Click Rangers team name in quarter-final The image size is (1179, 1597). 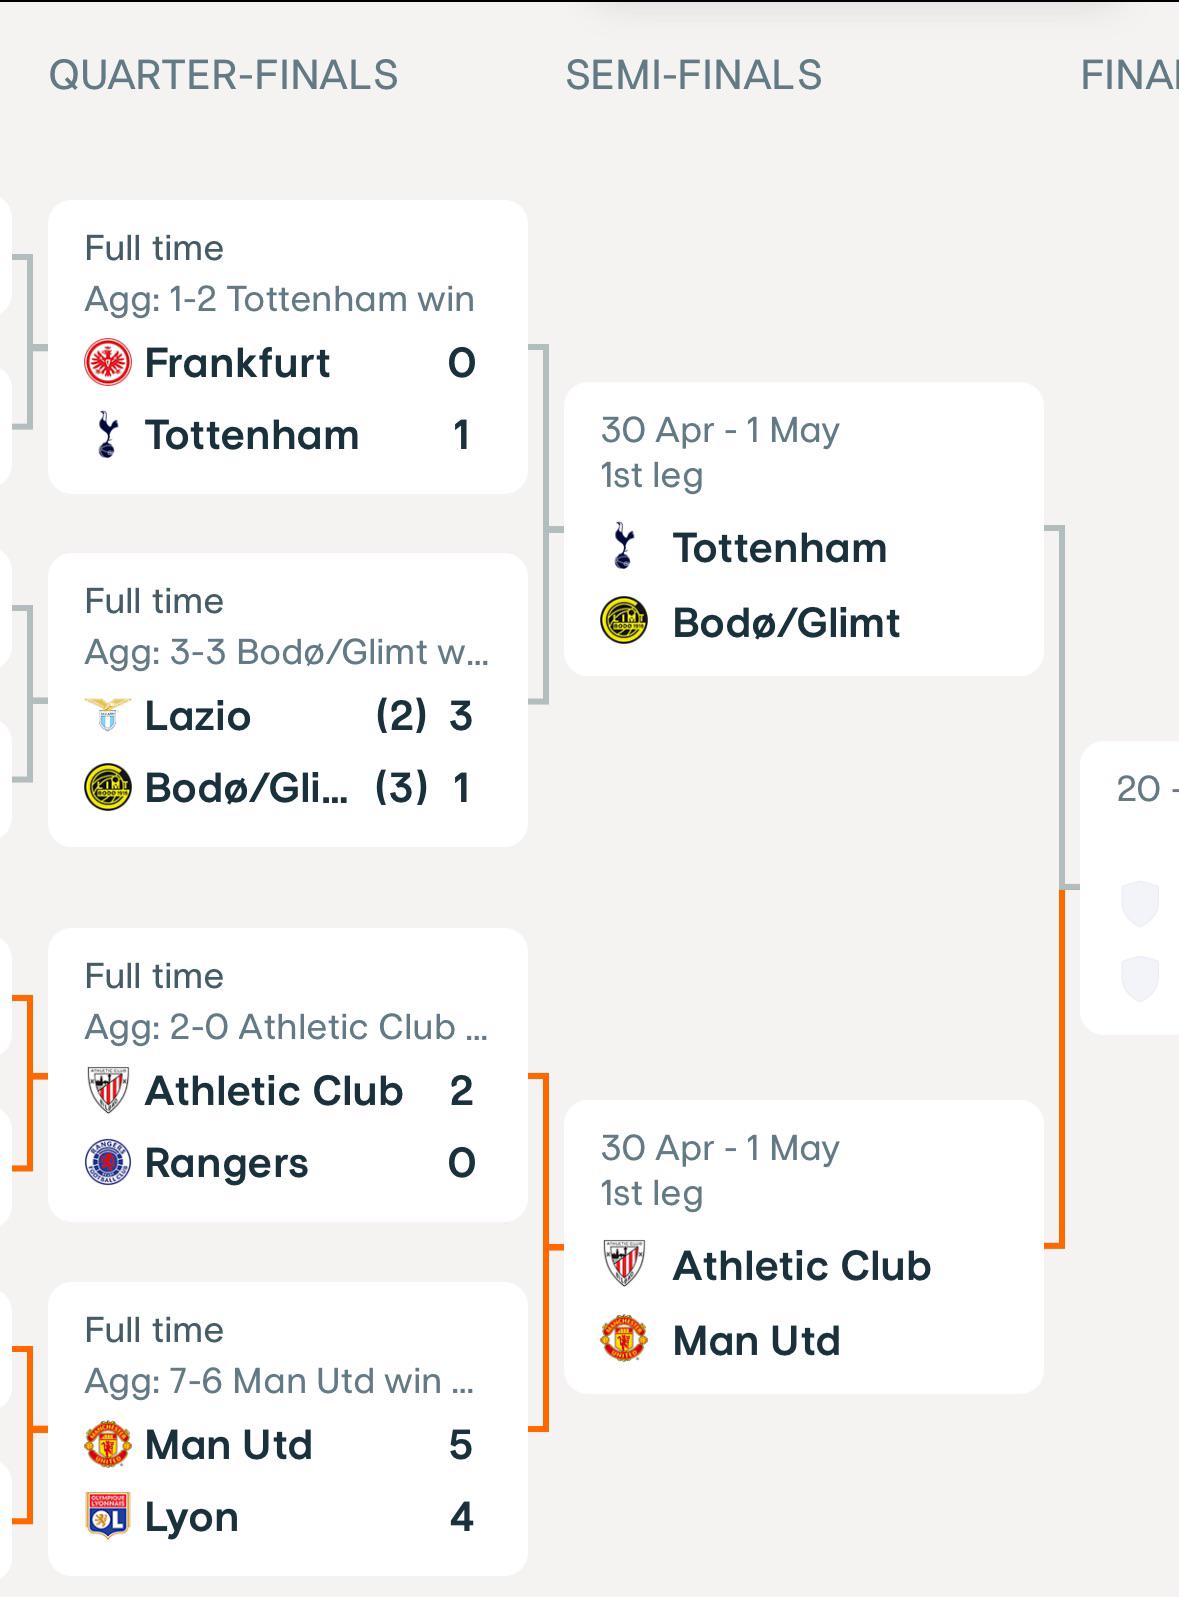(227, 1163)
